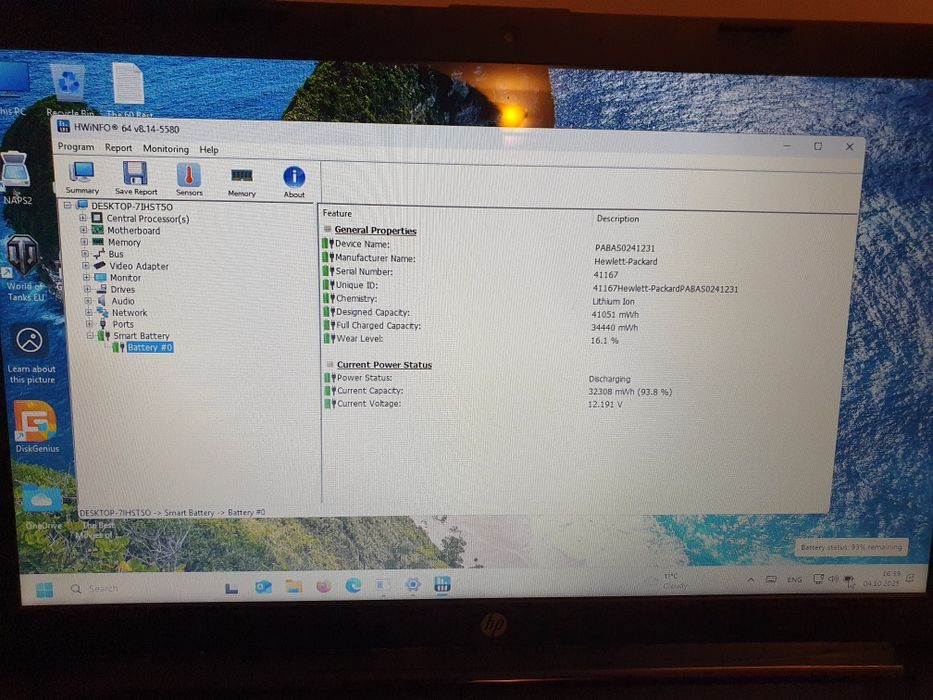The image size is (933, 700).
Task: Open the DiskGenius desktop shortcut
Action: 36,426
